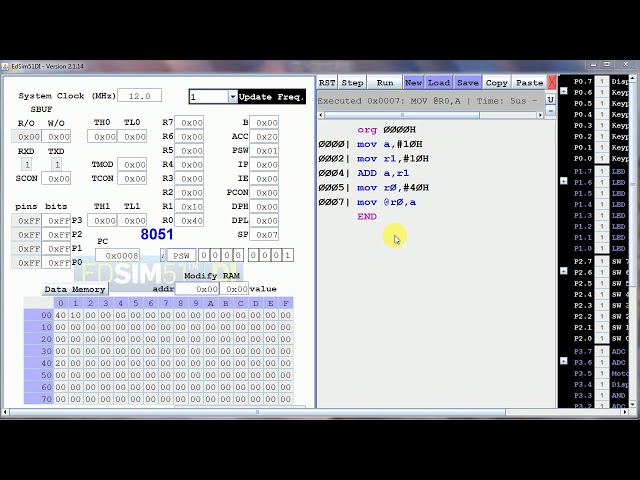Click the memory column header F
This screenshot has height=480, width=640.
[x=286, y=303]
